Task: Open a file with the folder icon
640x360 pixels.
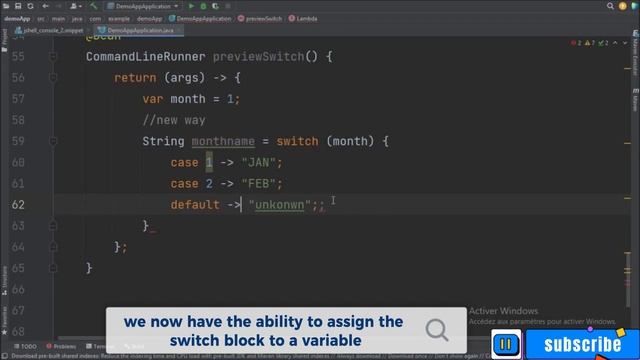Action: (6, 6)
